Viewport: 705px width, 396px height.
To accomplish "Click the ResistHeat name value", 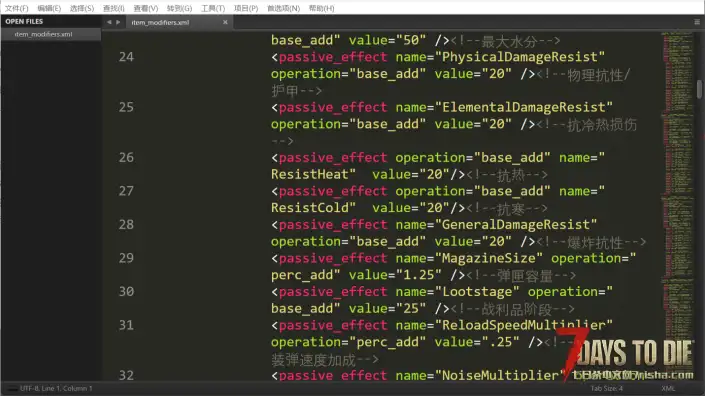I will pyautogui.click(x=313, y=174).
